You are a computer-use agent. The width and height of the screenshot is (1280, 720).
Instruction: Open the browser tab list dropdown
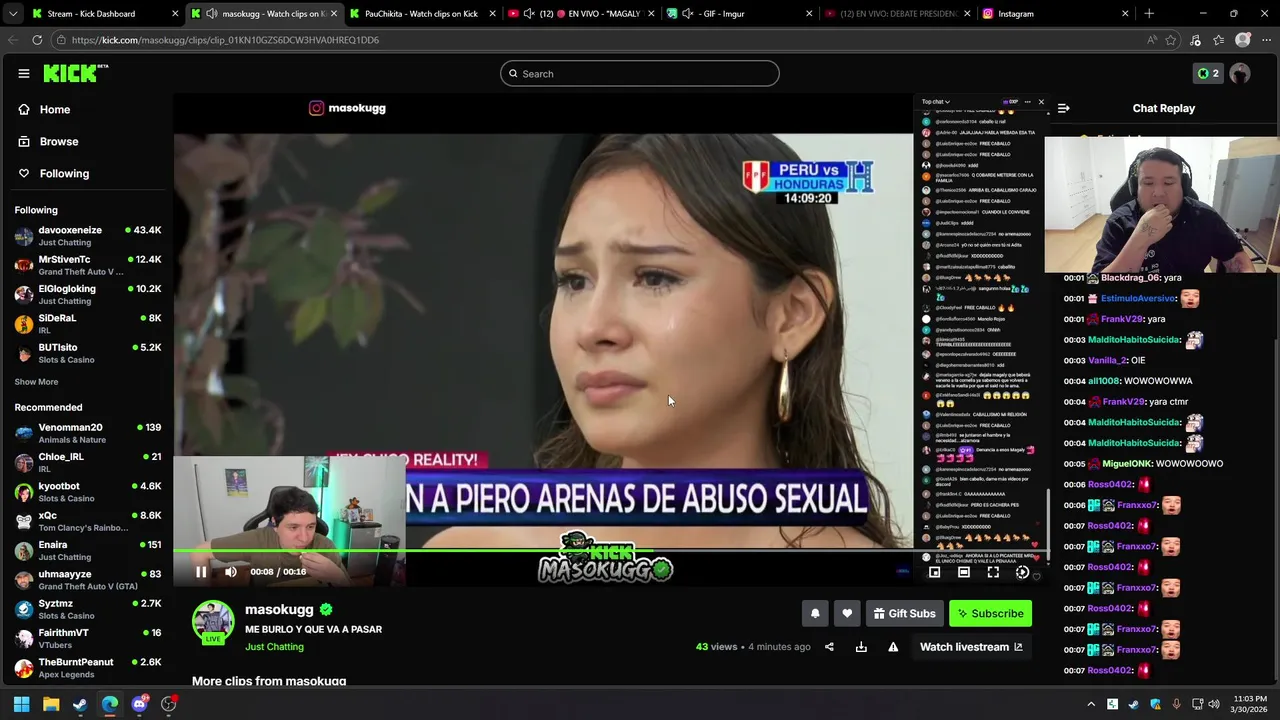click(x=12, y=14)
